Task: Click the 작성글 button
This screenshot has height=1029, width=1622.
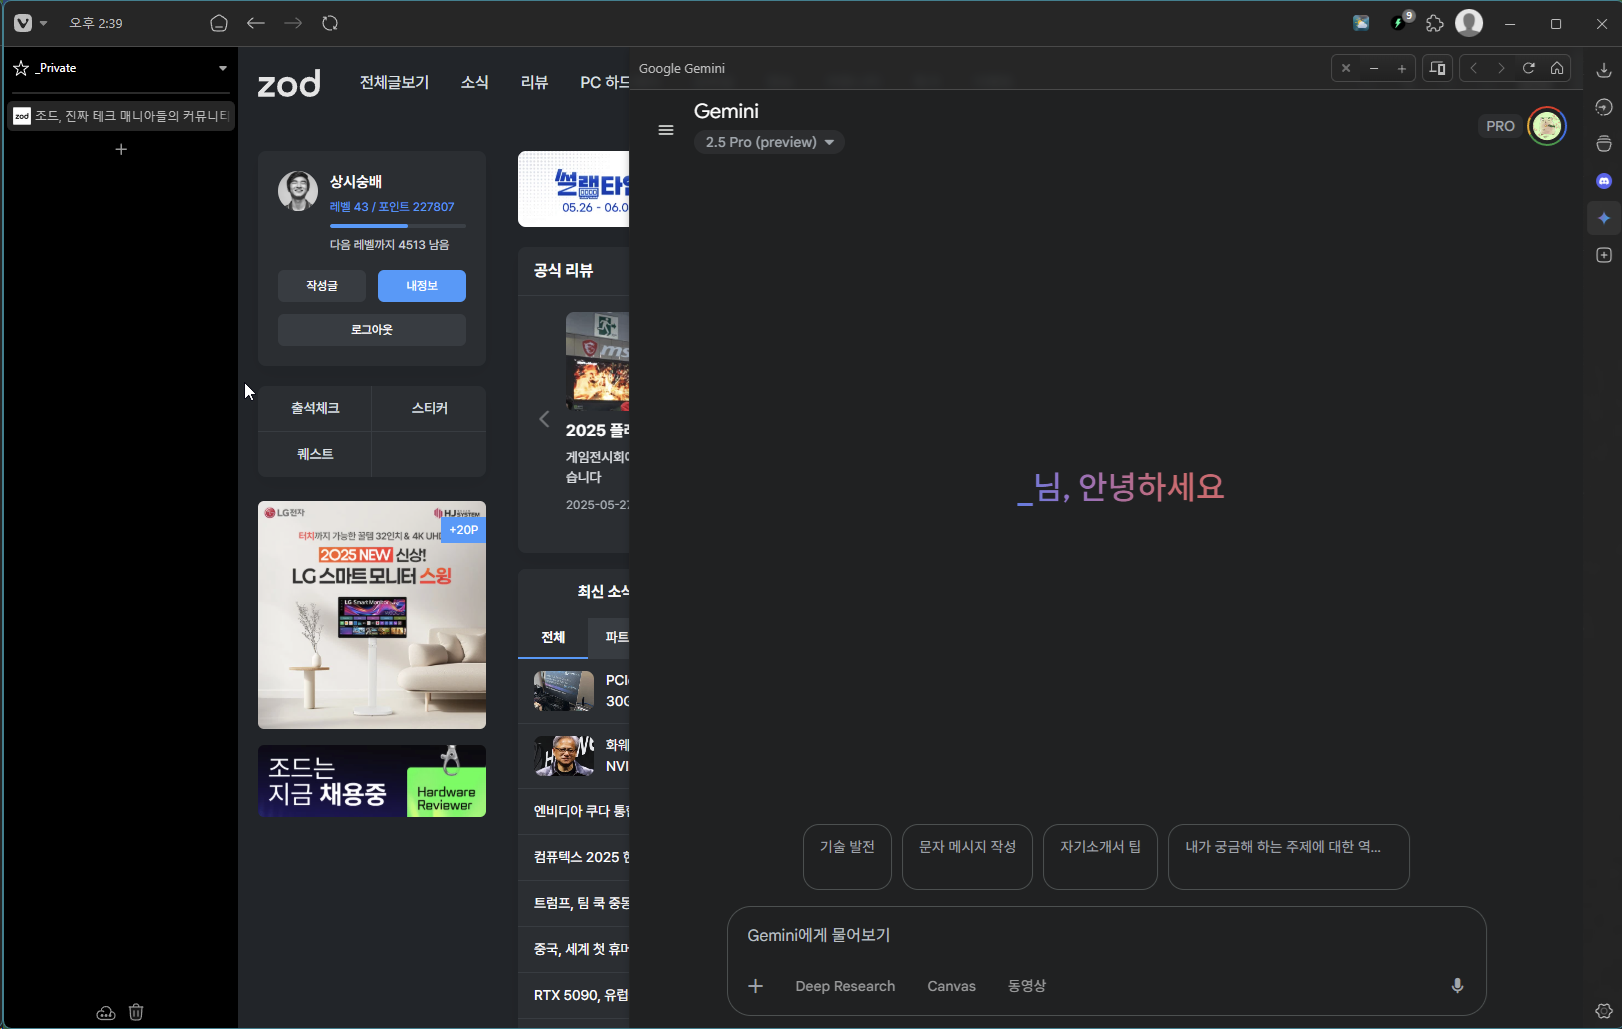Action: pyautogui.click(x=322, y=286)
